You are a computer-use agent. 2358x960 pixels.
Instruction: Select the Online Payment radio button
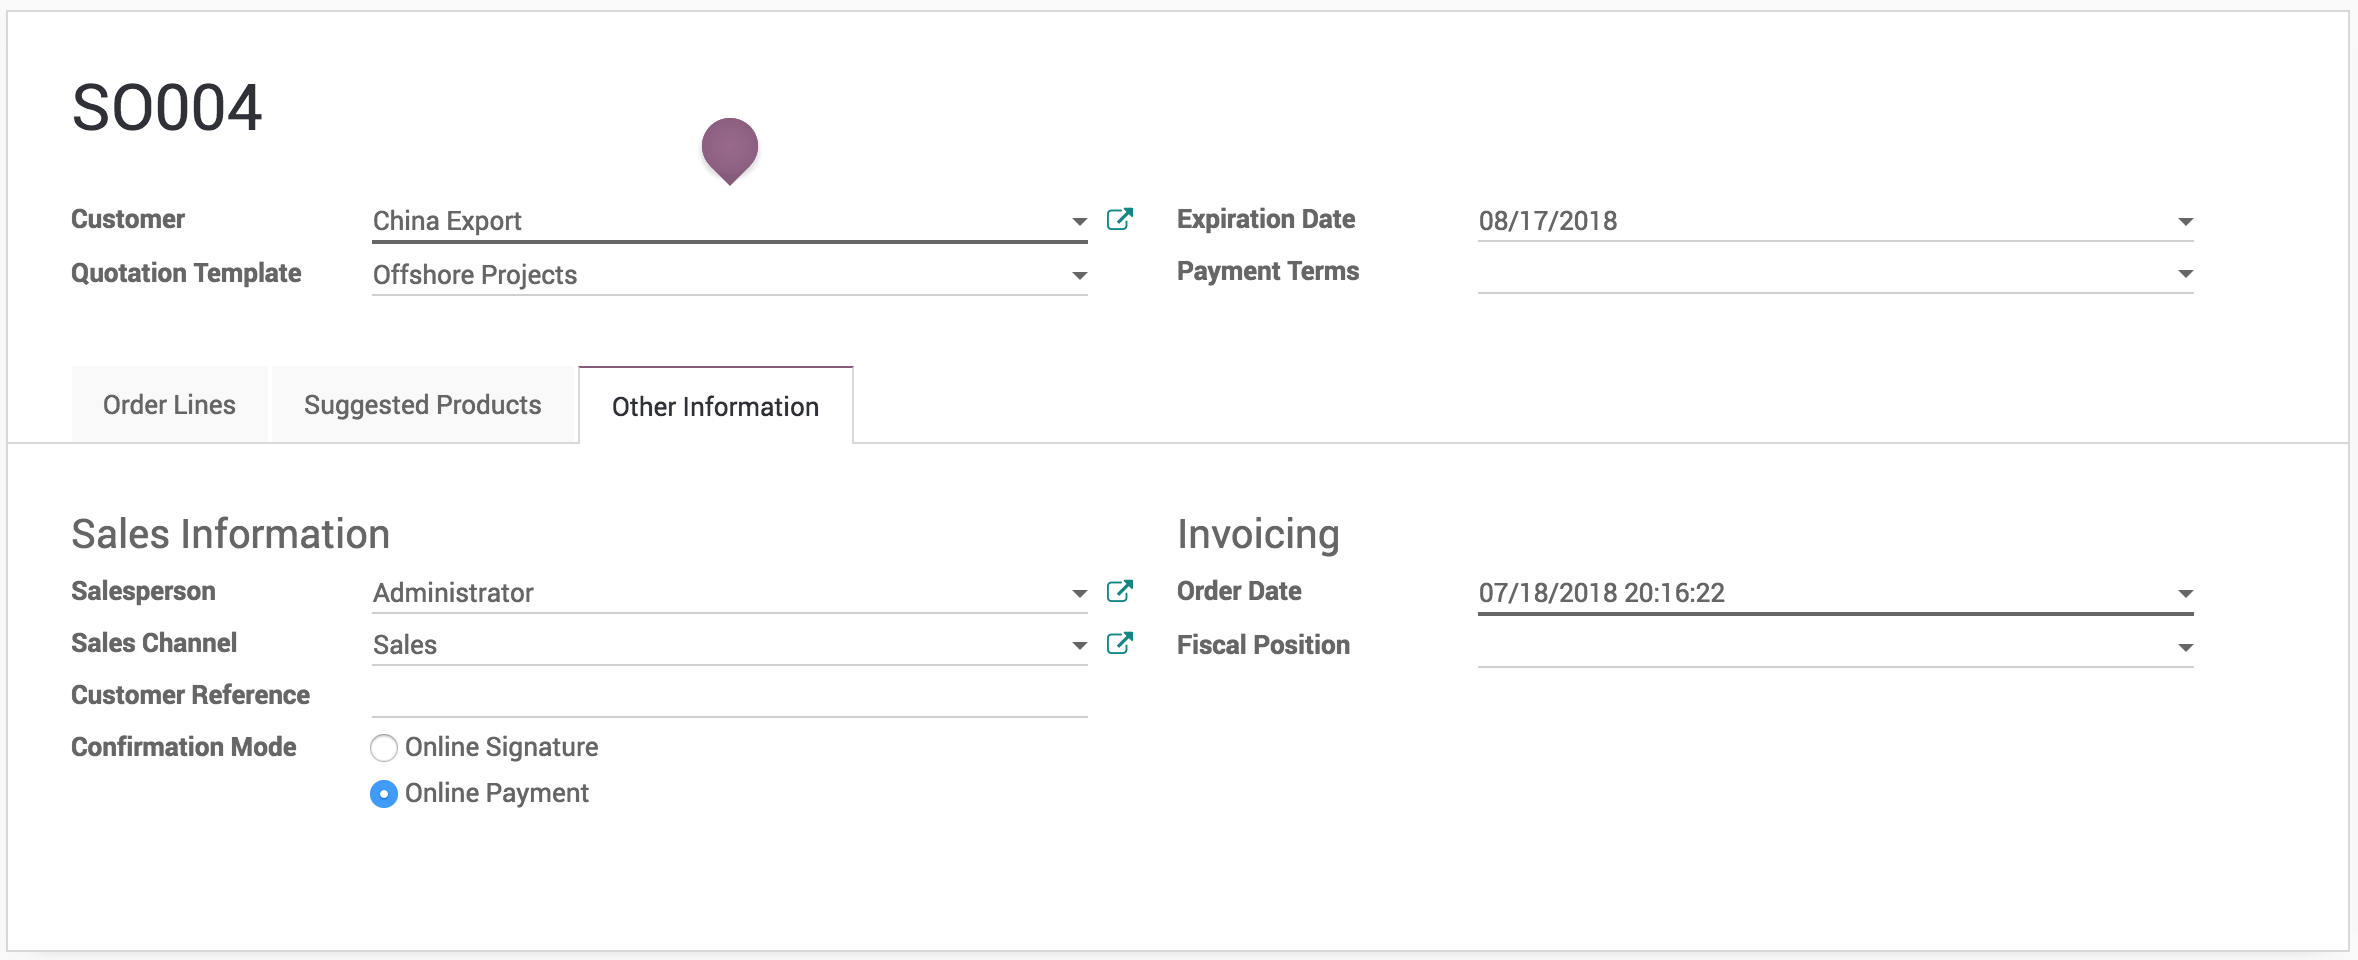384,794
